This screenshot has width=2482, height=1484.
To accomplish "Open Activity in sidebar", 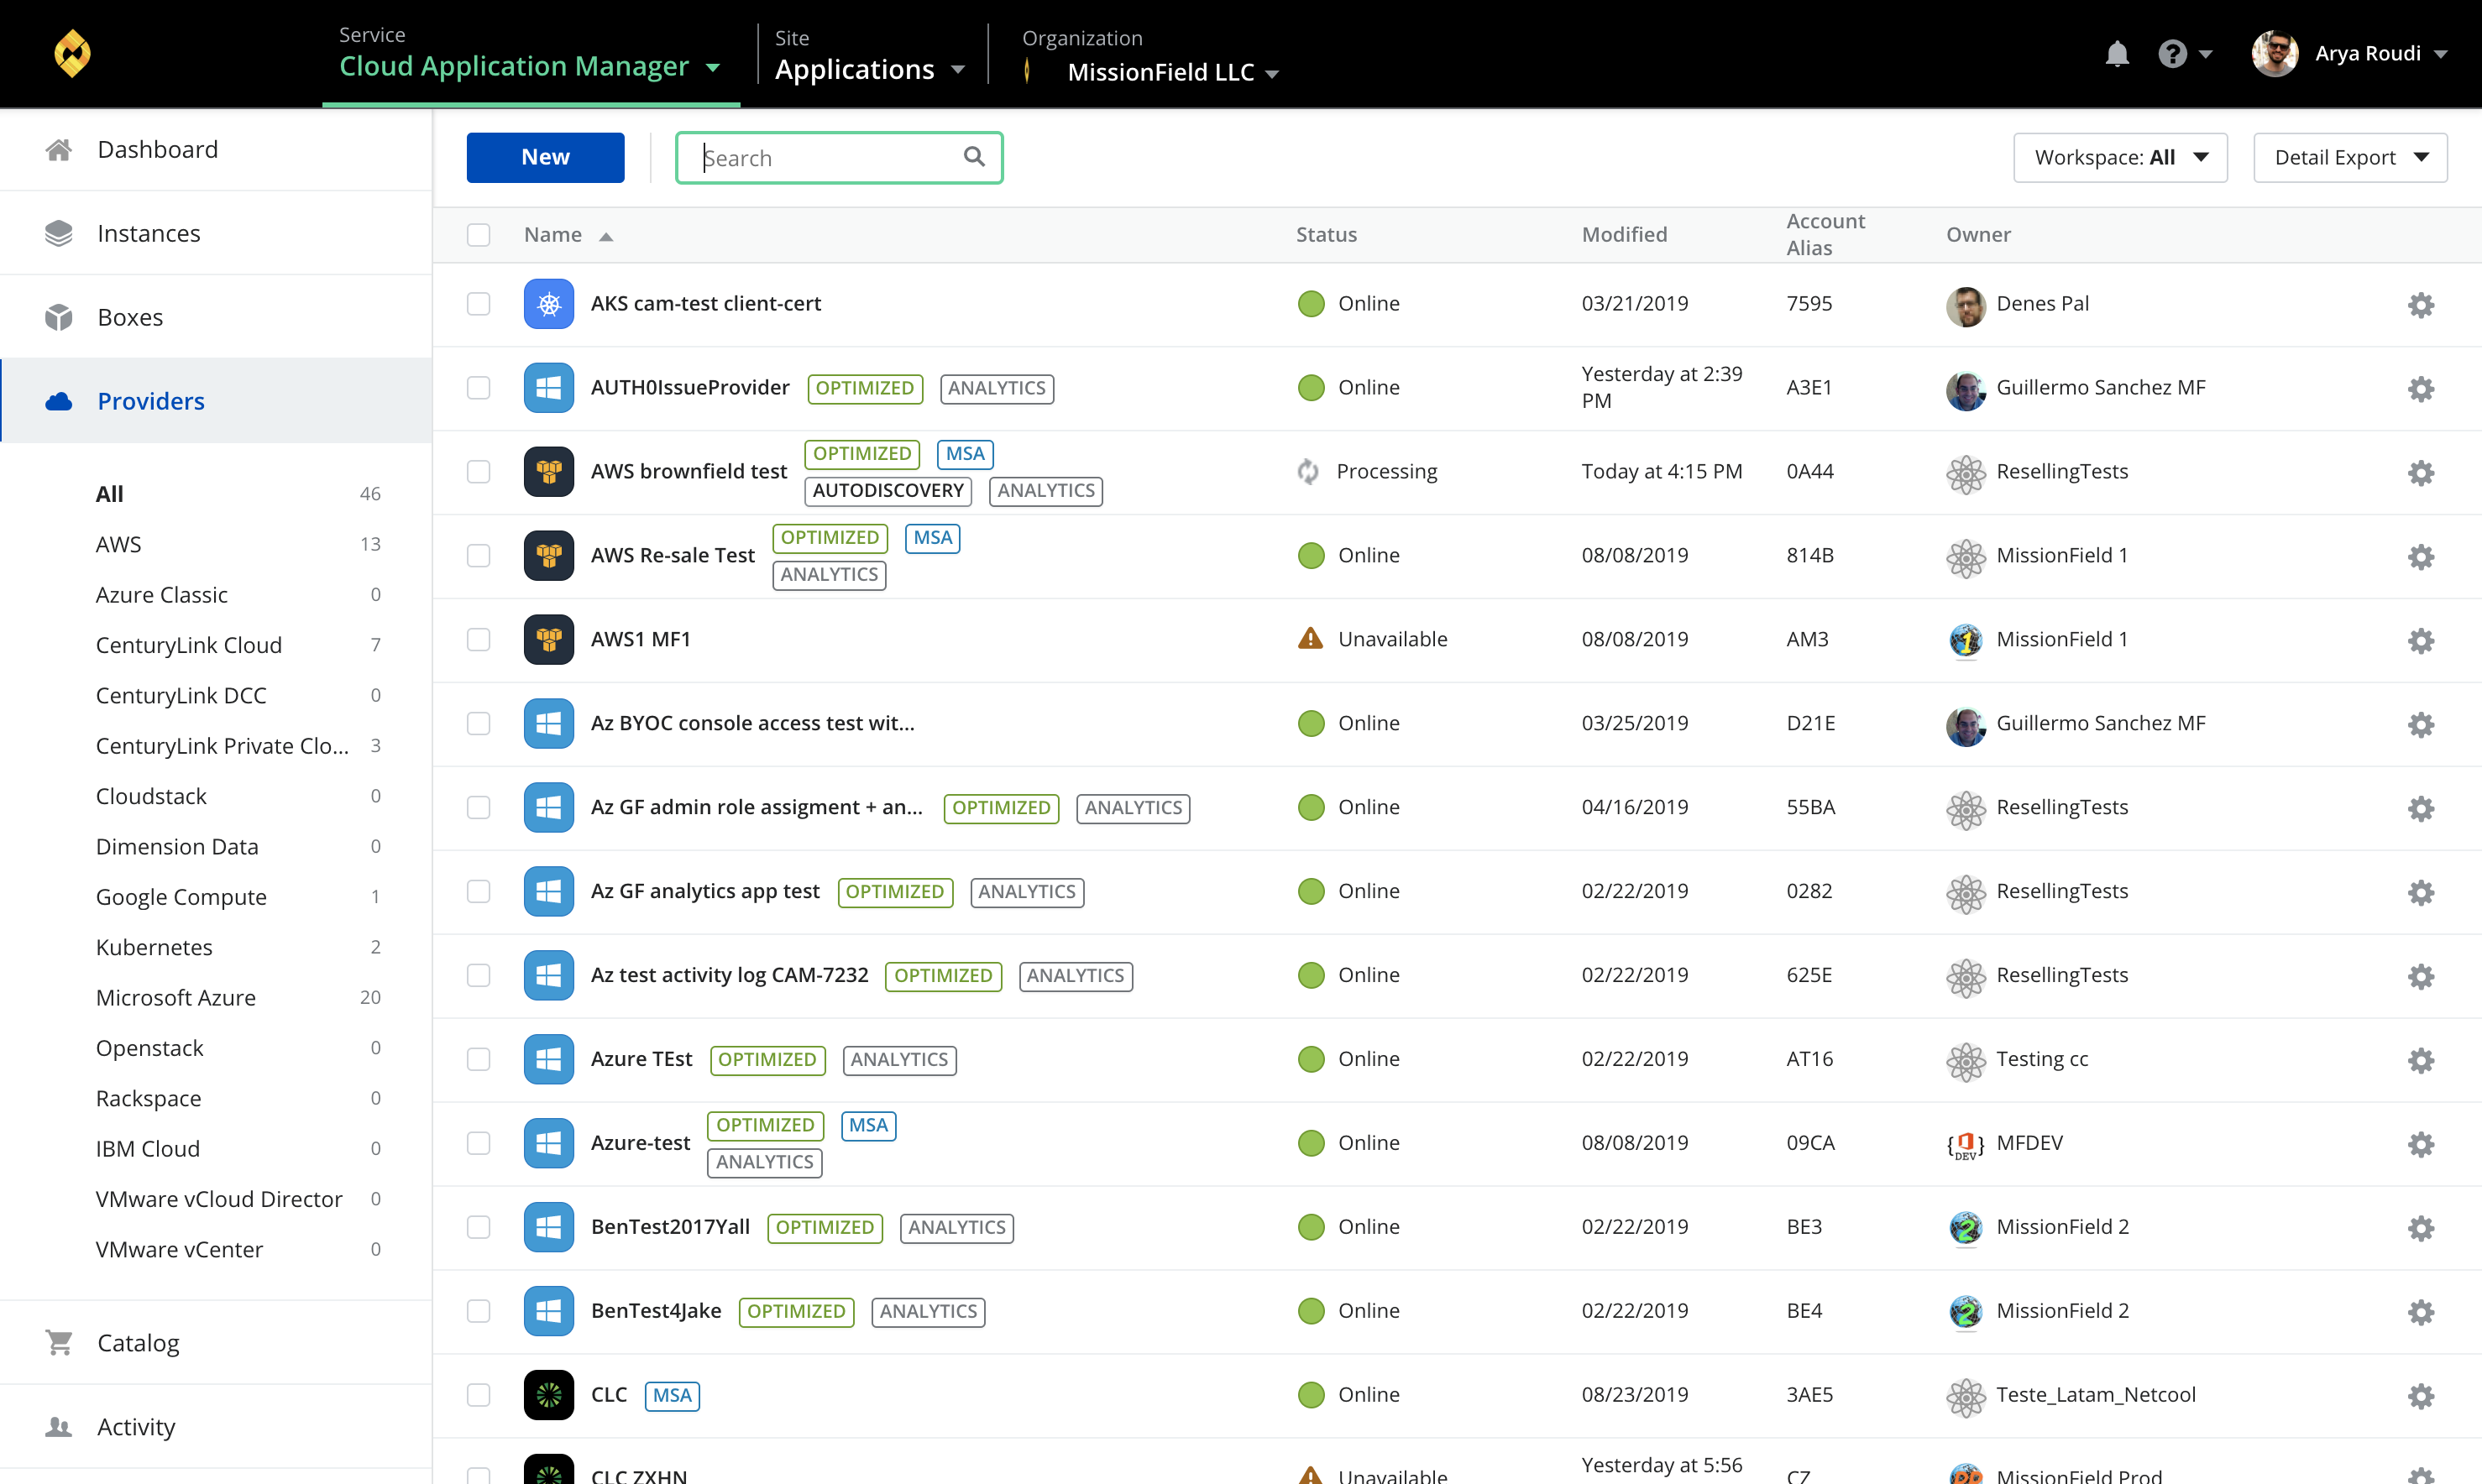I will (x=216, y=1427).
